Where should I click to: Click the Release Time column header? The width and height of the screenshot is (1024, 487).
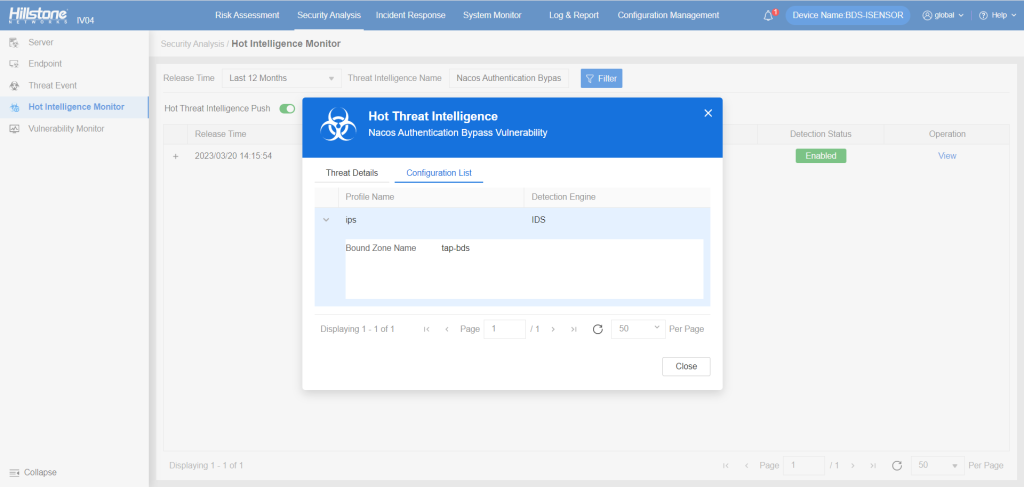tap(221, 134)
